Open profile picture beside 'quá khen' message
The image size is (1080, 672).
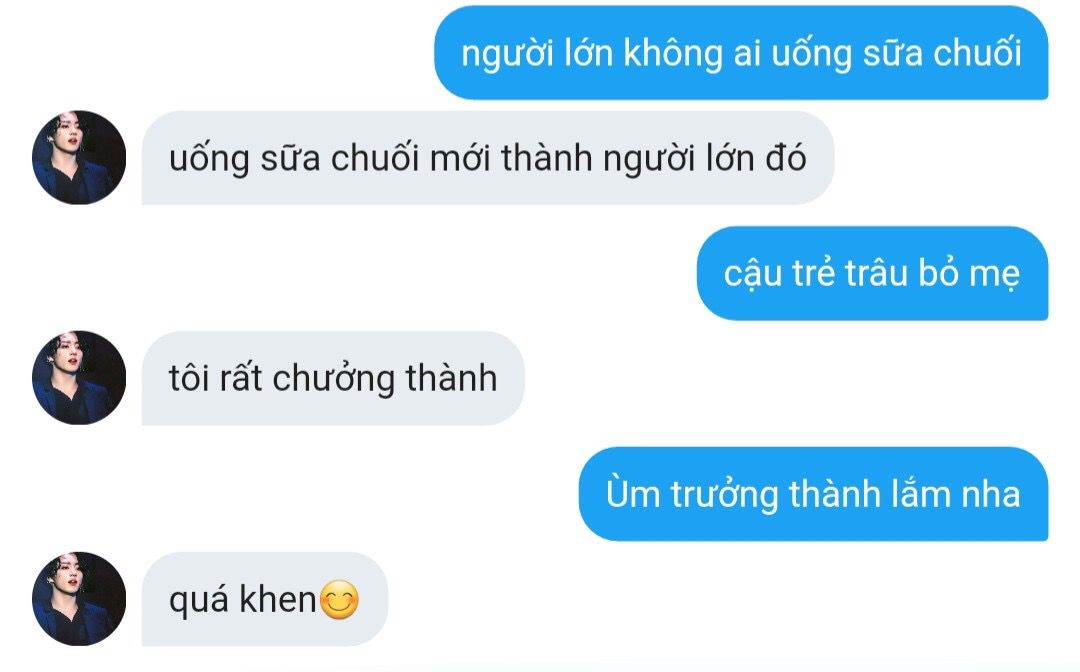click(79, 599)
